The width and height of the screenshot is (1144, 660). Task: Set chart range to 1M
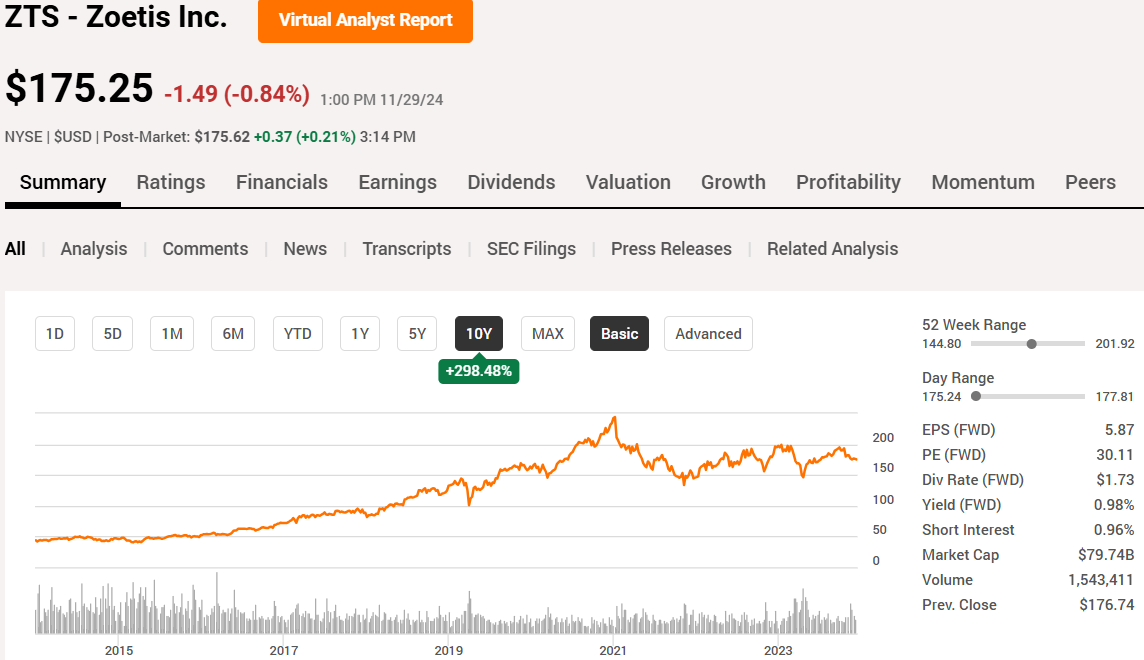(x=172, y=334)
